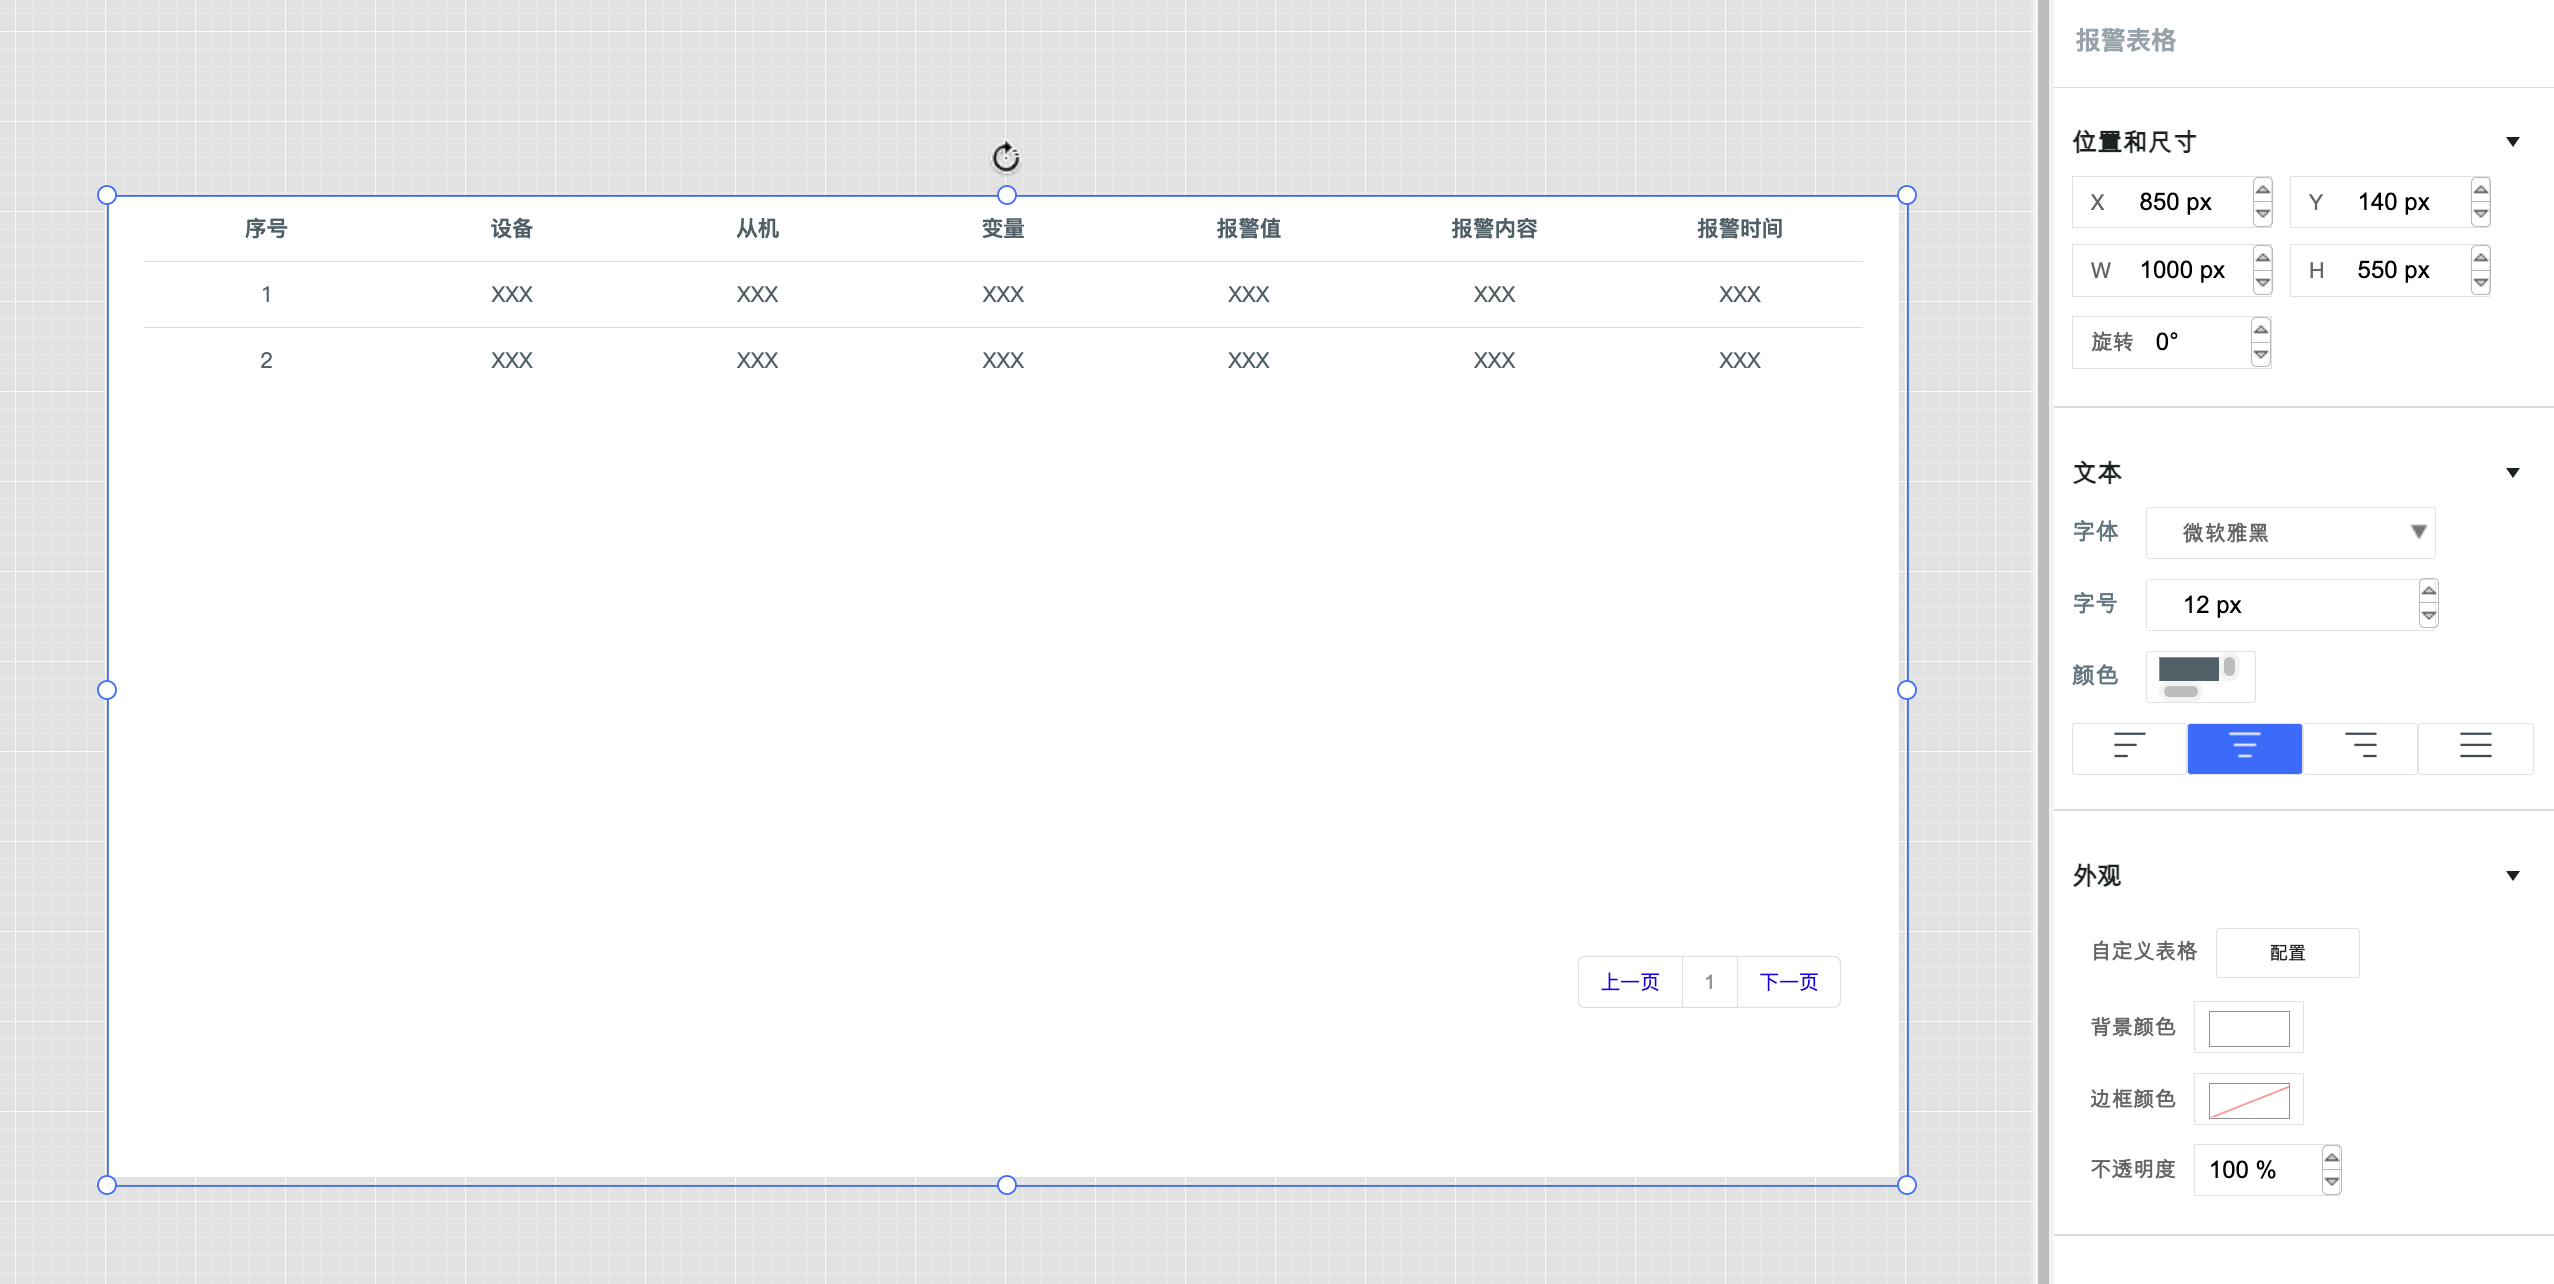Open the 背景颜色 color swatch
Image resolution: width=2554 pixels, height=1284 pixels.
click(2248, 1028)
